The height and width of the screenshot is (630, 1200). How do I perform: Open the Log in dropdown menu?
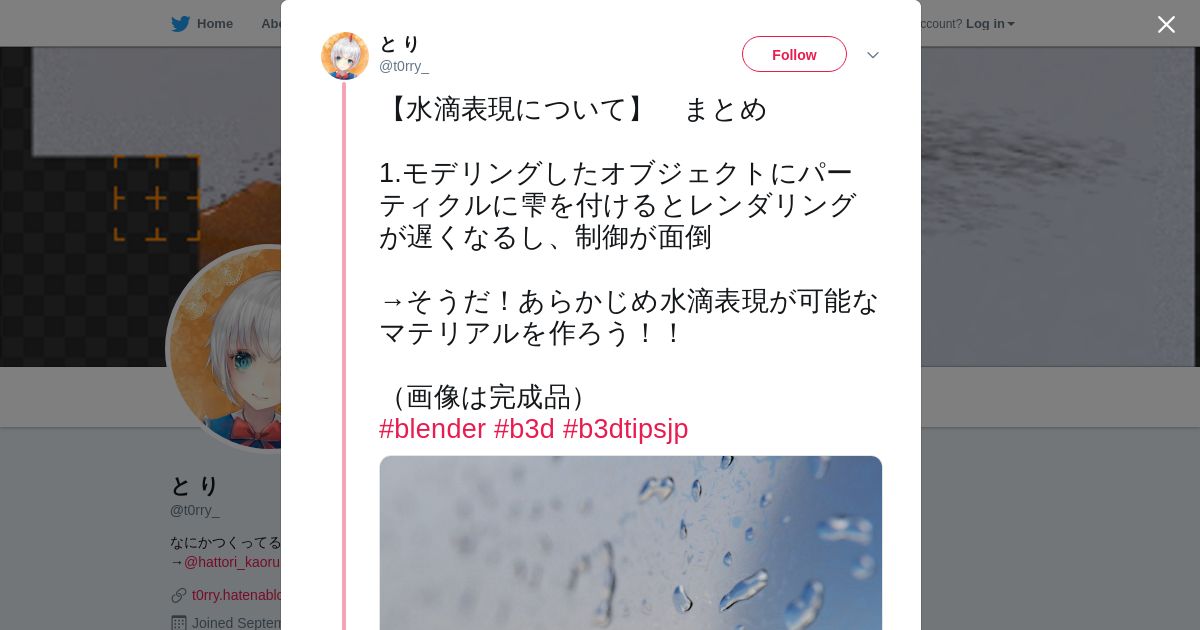985,24
